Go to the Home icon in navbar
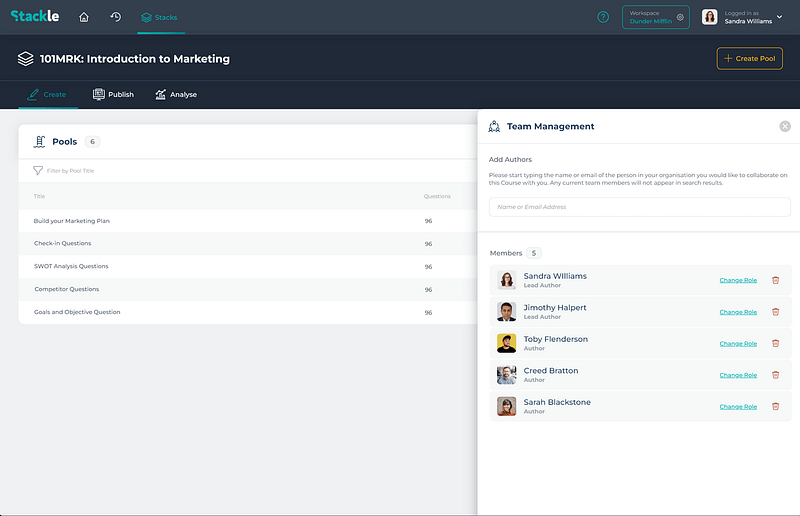800x516 pixels. [84, 17]
